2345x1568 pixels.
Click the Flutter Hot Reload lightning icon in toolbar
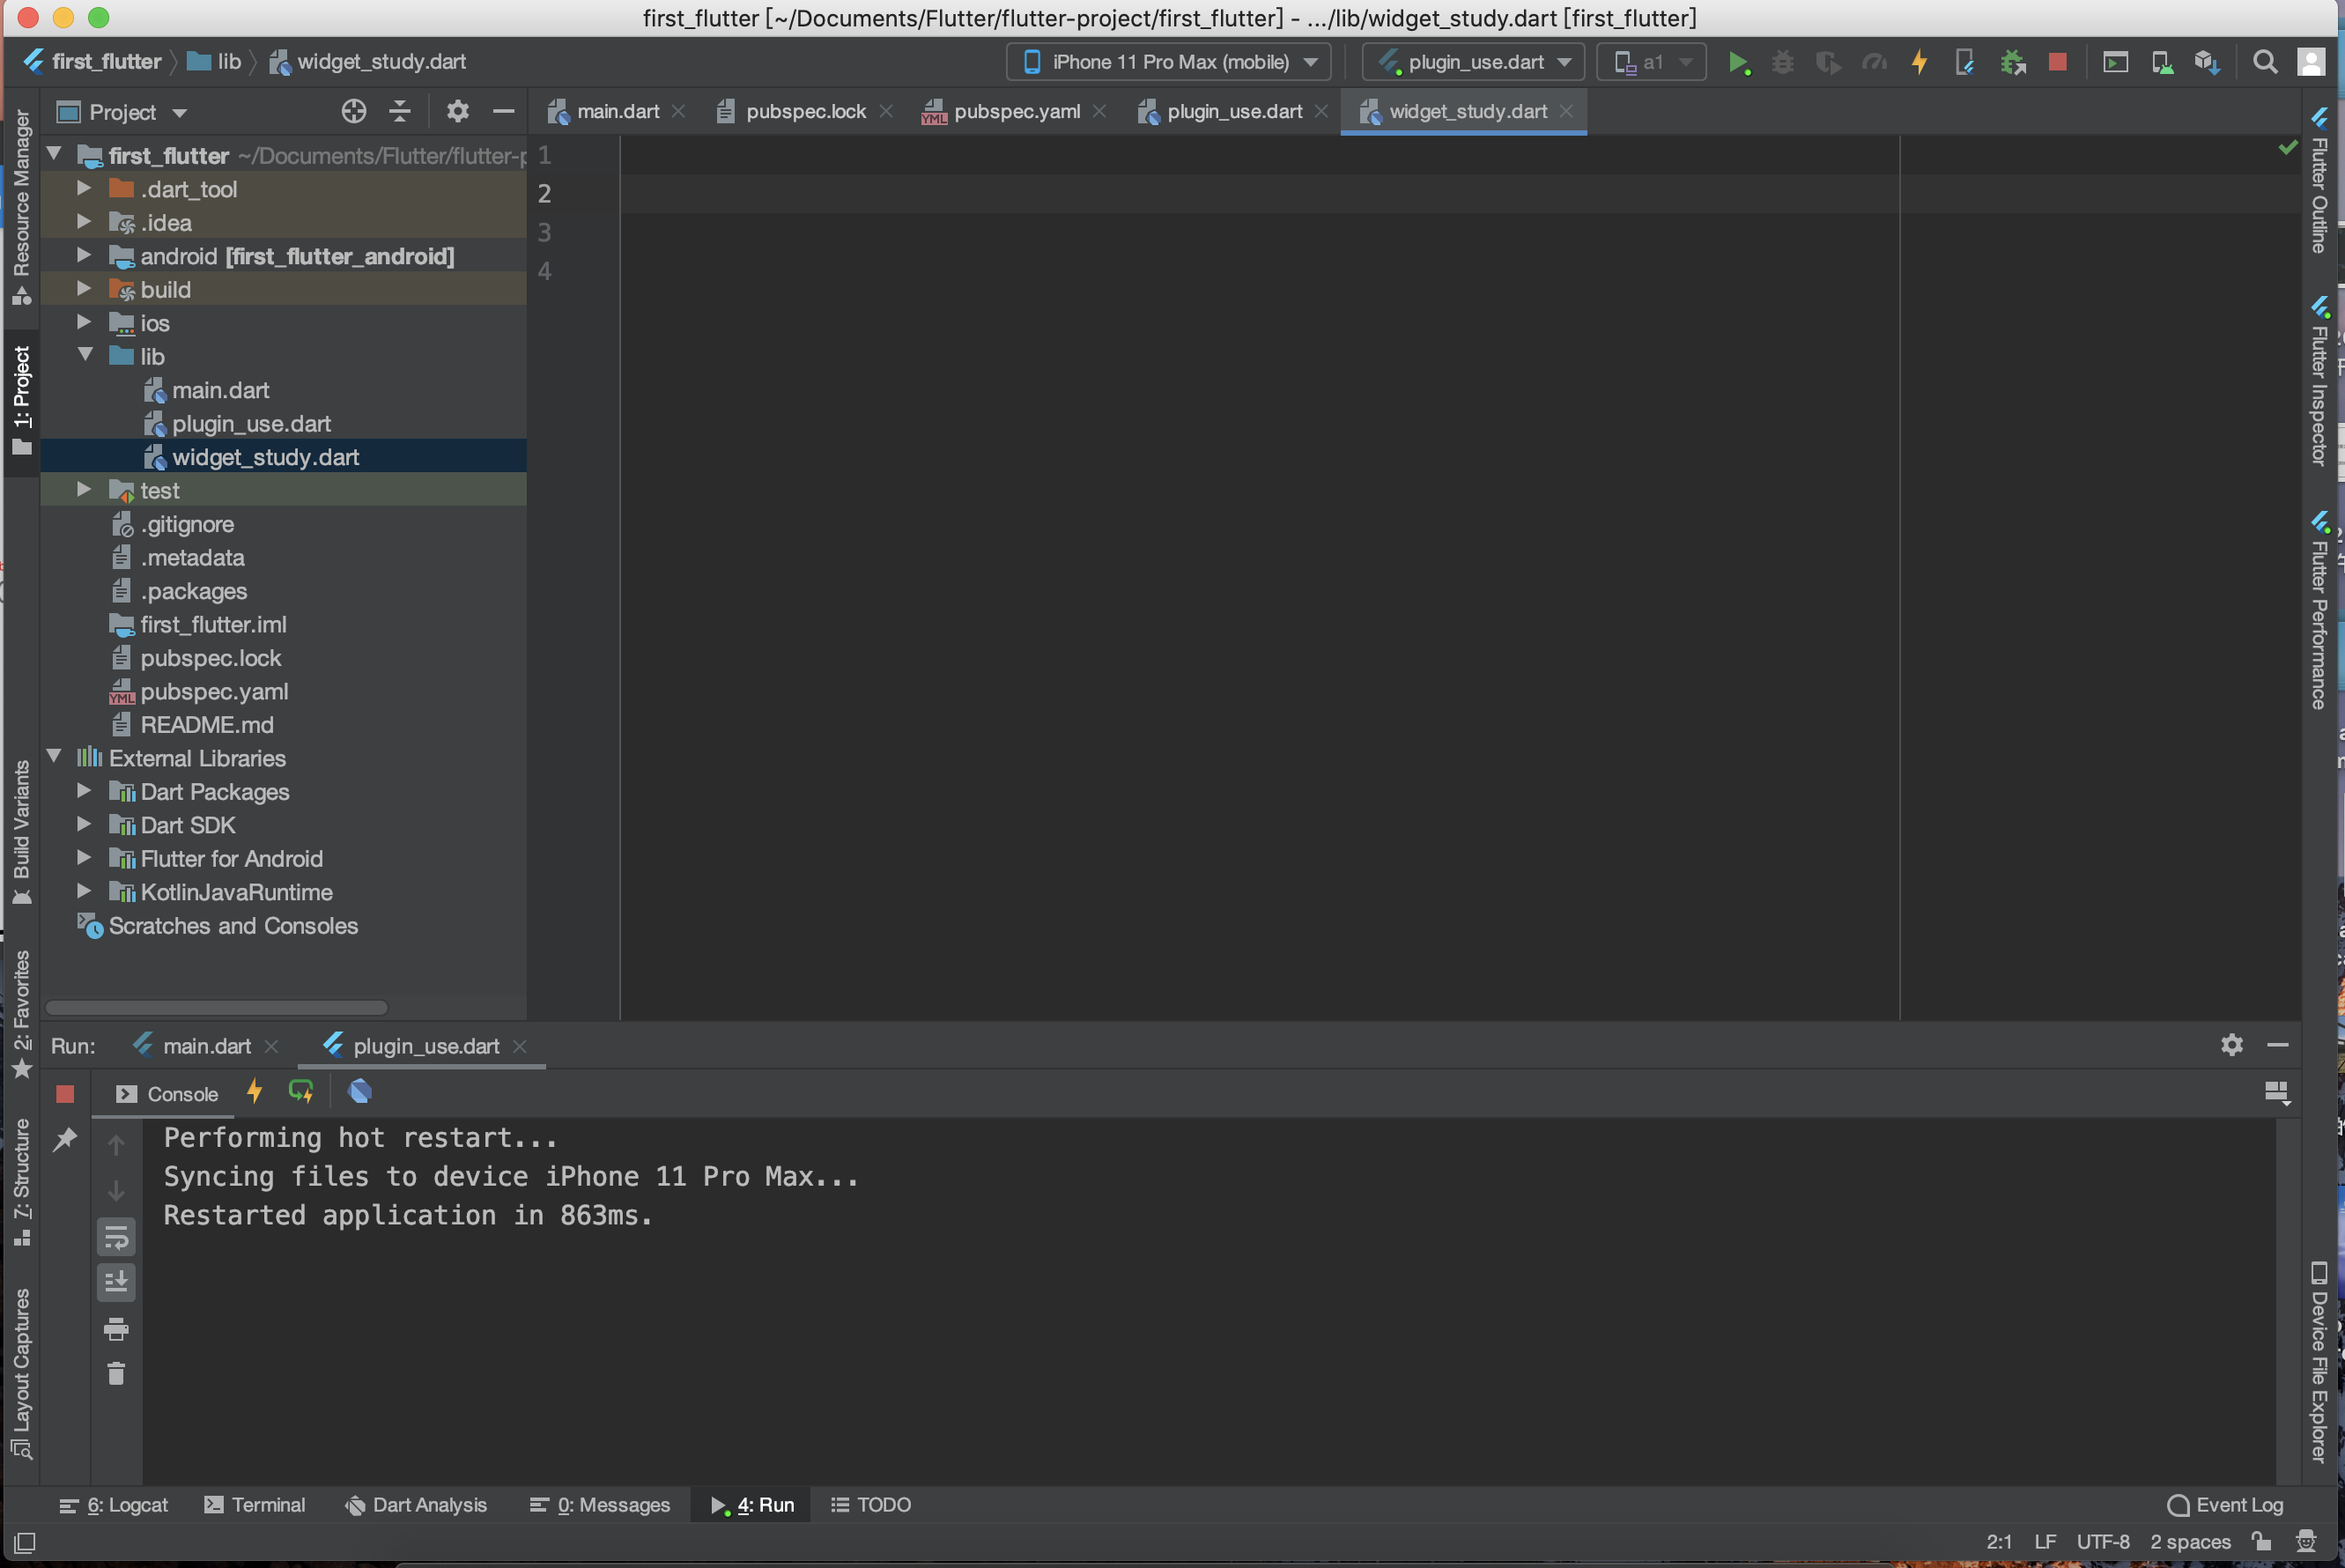point(1919,62)
